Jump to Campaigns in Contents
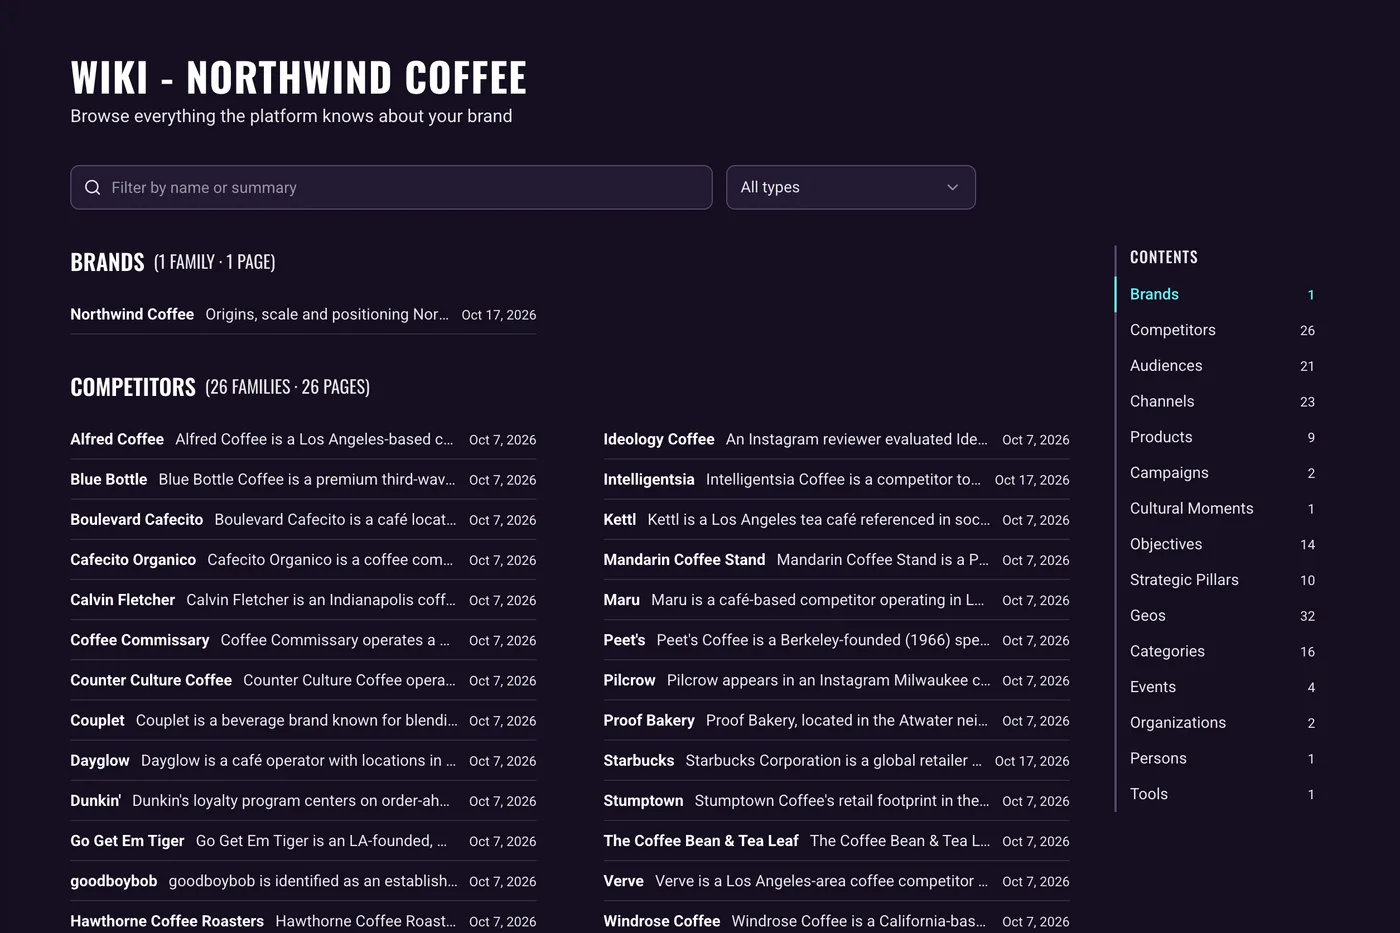 pos(1222,473)
